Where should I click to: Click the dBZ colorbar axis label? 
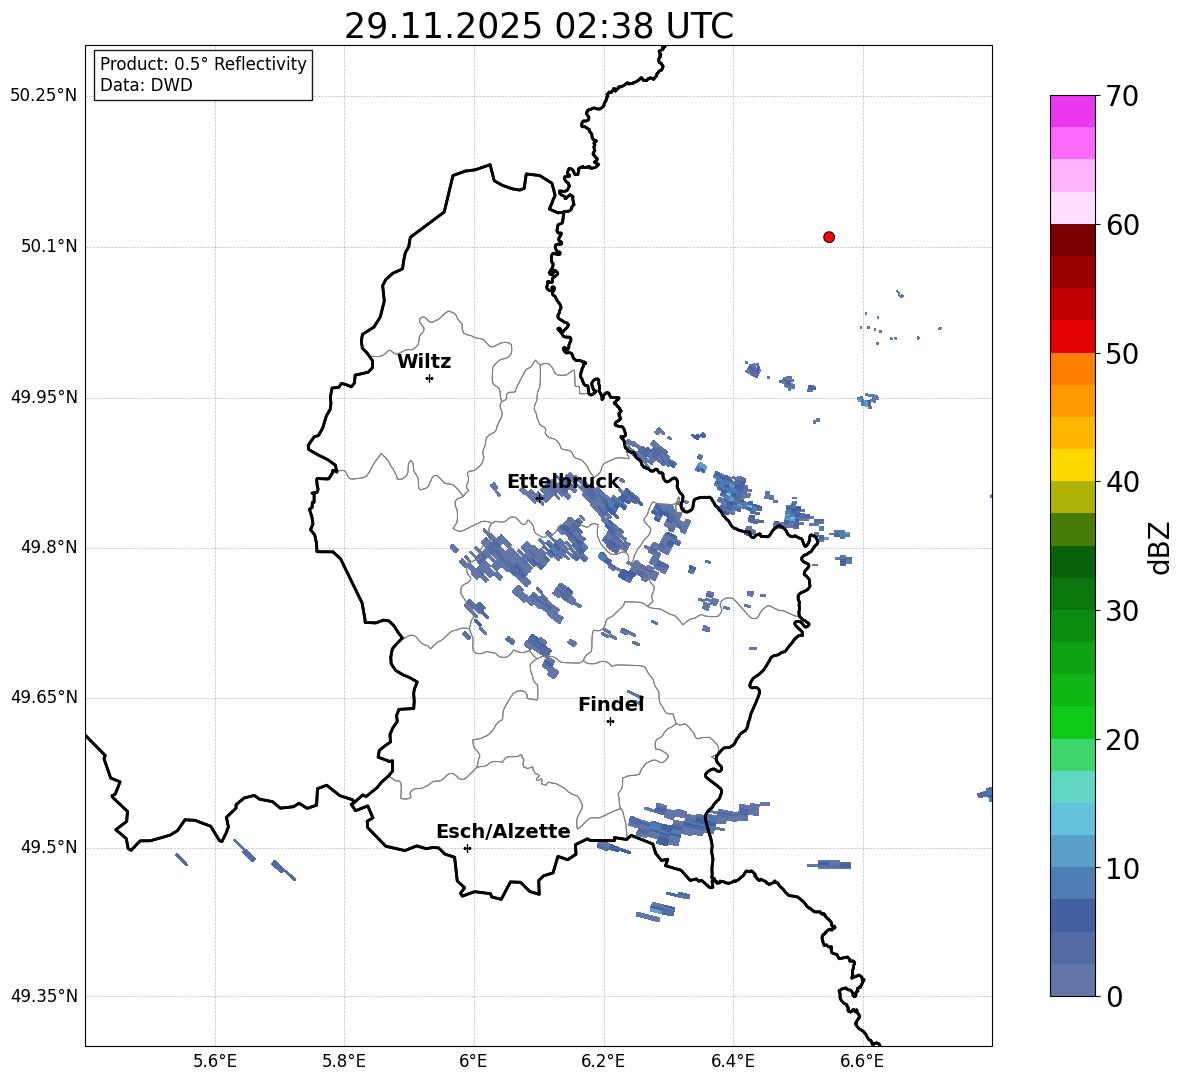(1159, 547)
